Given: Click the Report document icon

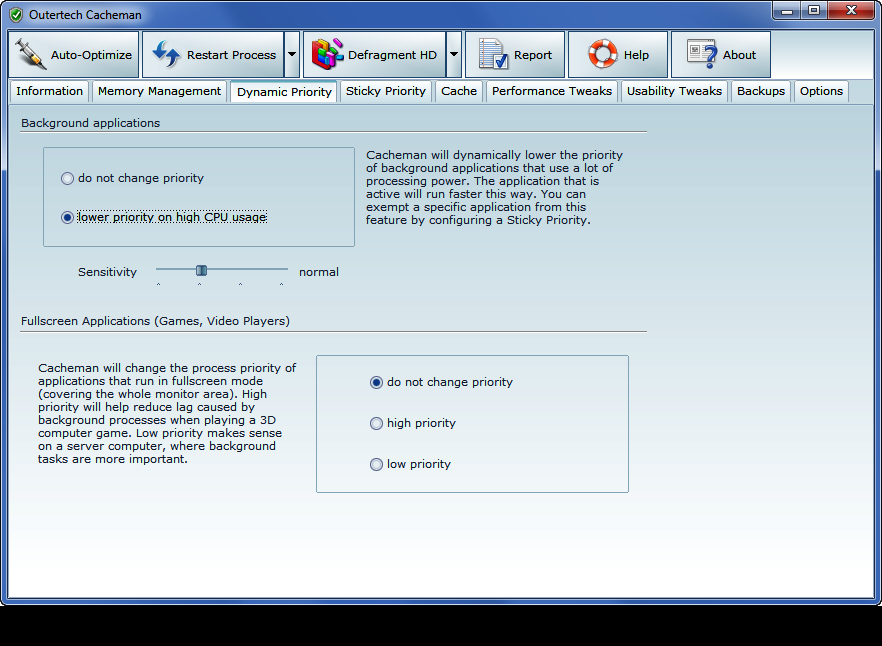Looking at the screenshot, I should pyautogui.click(x=493, y=55).
